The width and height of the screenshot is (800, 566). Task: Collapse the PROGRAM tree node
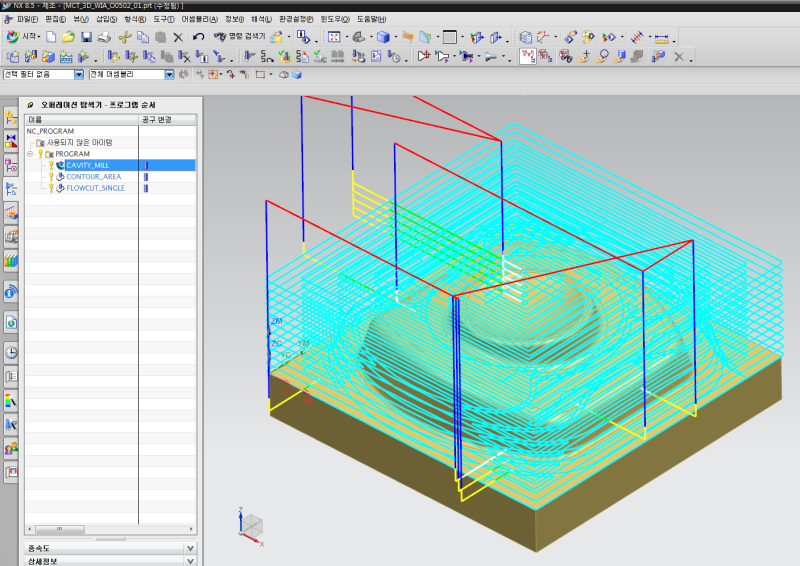pos(29,154)
